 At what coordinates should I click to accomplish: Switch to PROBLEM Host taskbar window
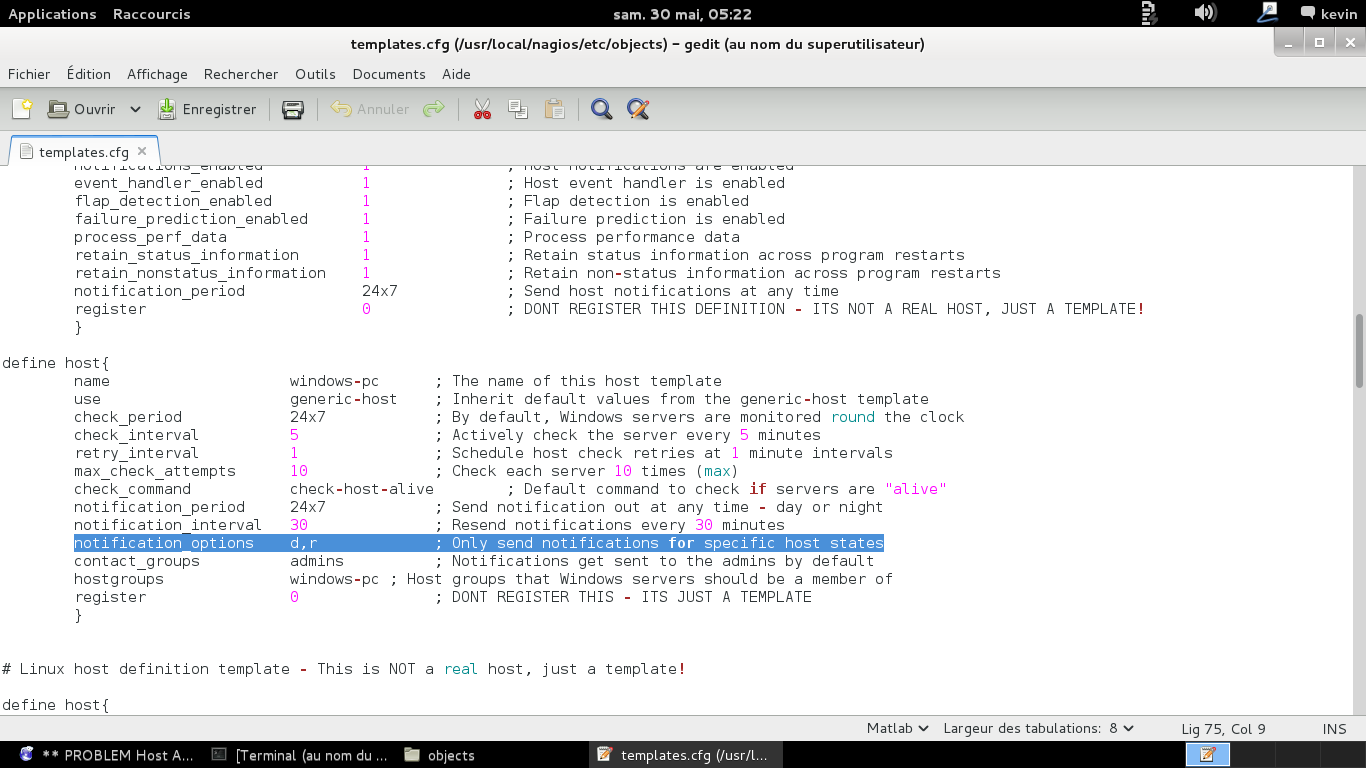tap(107, 755)
